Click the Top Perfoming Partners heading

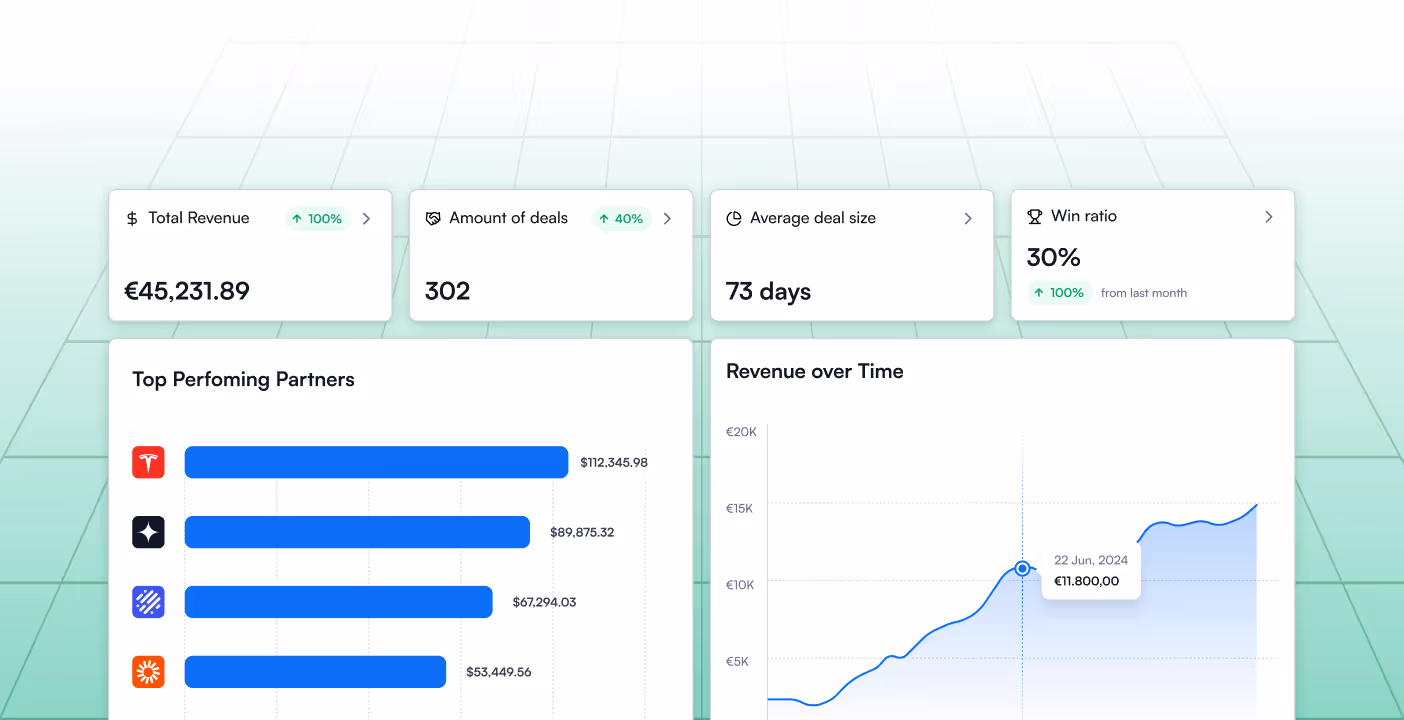[243, 379]
